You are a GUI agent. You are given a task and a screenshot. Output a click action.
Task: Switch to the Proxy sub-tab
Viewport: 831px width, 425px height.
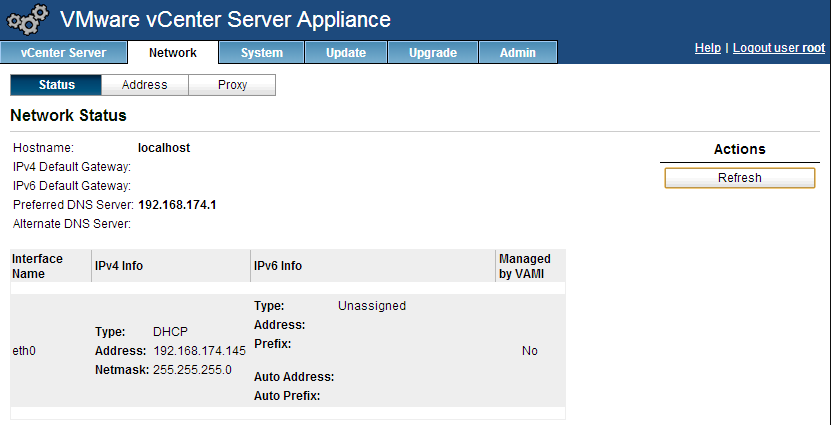[x=232, y=85]
